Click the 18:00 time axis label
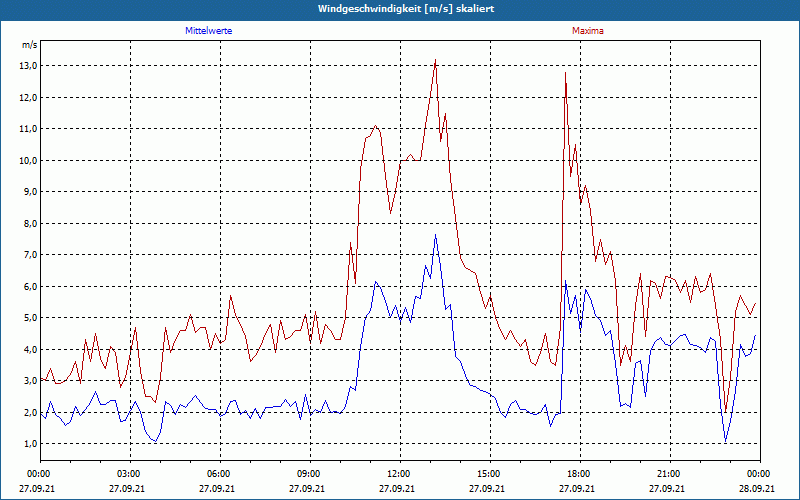The width and height of the screenshot is (800, 500). (580, 474)
